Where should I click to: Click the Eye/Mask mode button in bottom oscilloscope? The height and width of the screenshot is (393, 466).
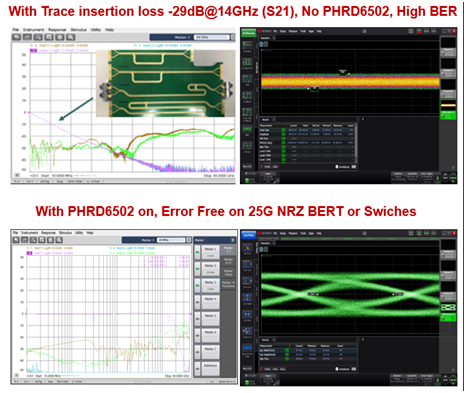click(x=248, y=235)
